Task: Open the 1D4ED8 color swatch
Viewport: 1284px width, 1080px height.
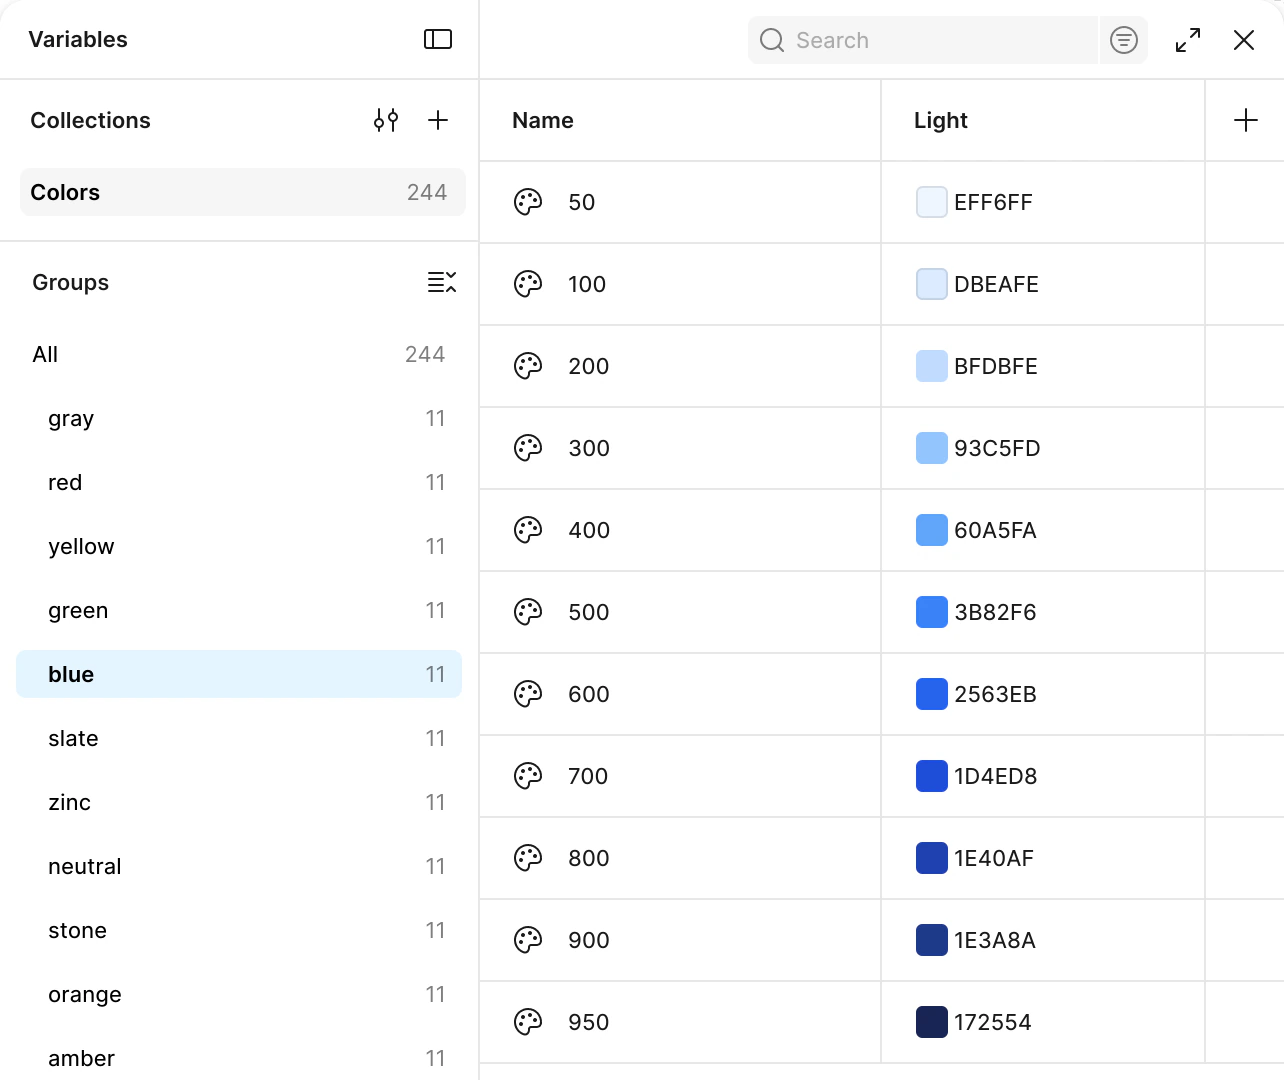Action: click(932, 776)
